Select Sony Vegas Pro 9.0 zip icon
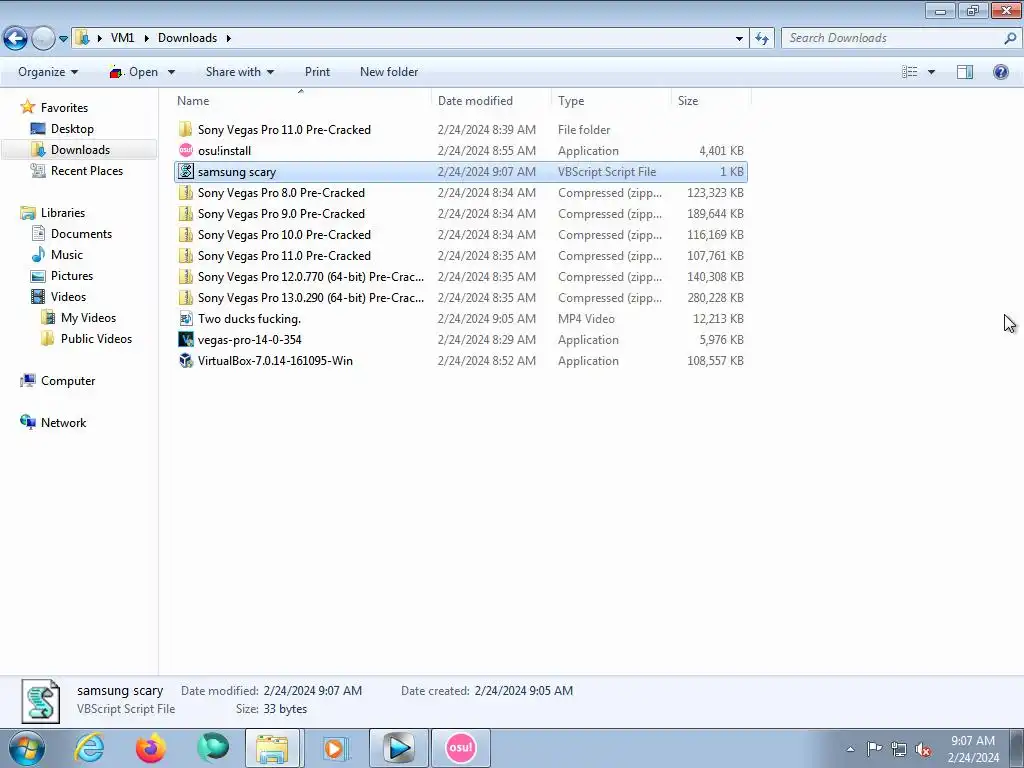 [186, 214]
